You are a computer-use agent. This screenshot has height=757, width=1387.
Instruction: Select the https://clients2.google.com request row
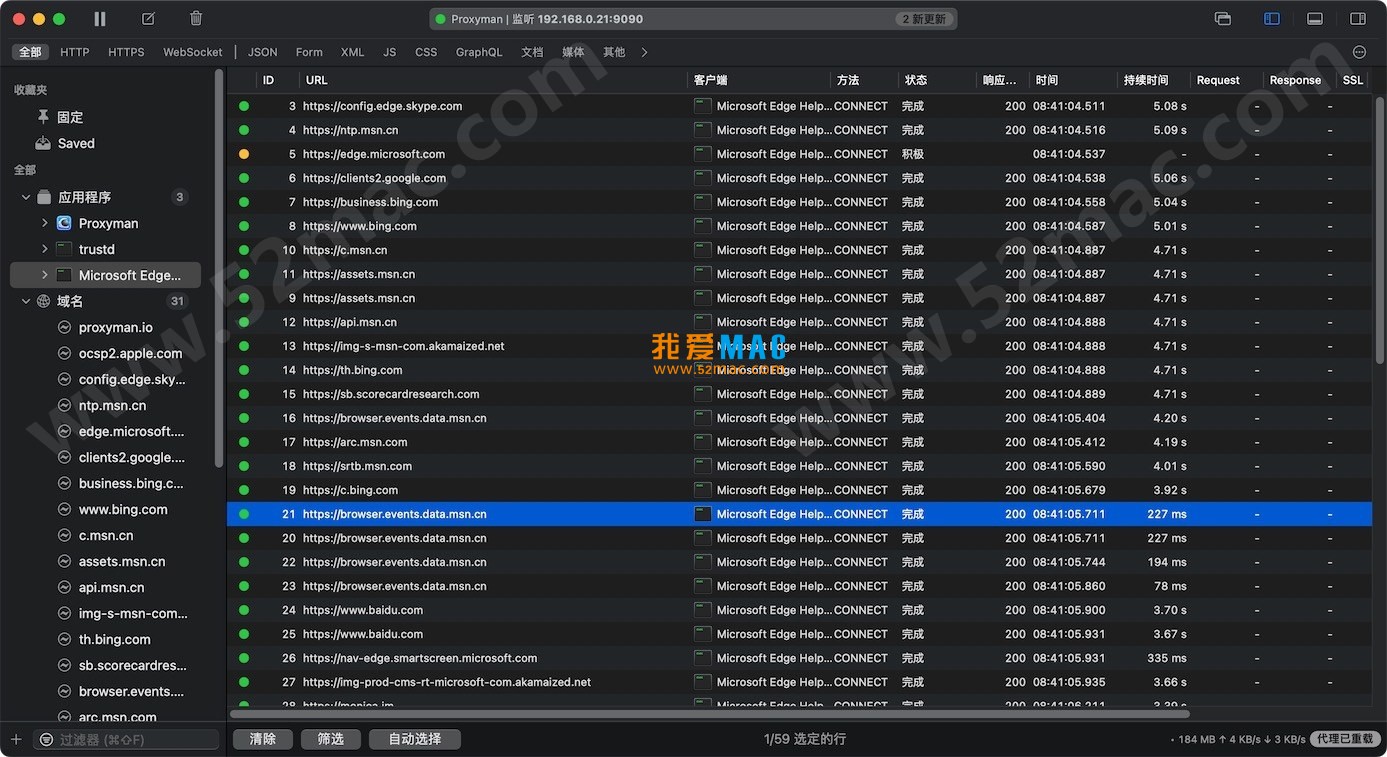point(799,178)
